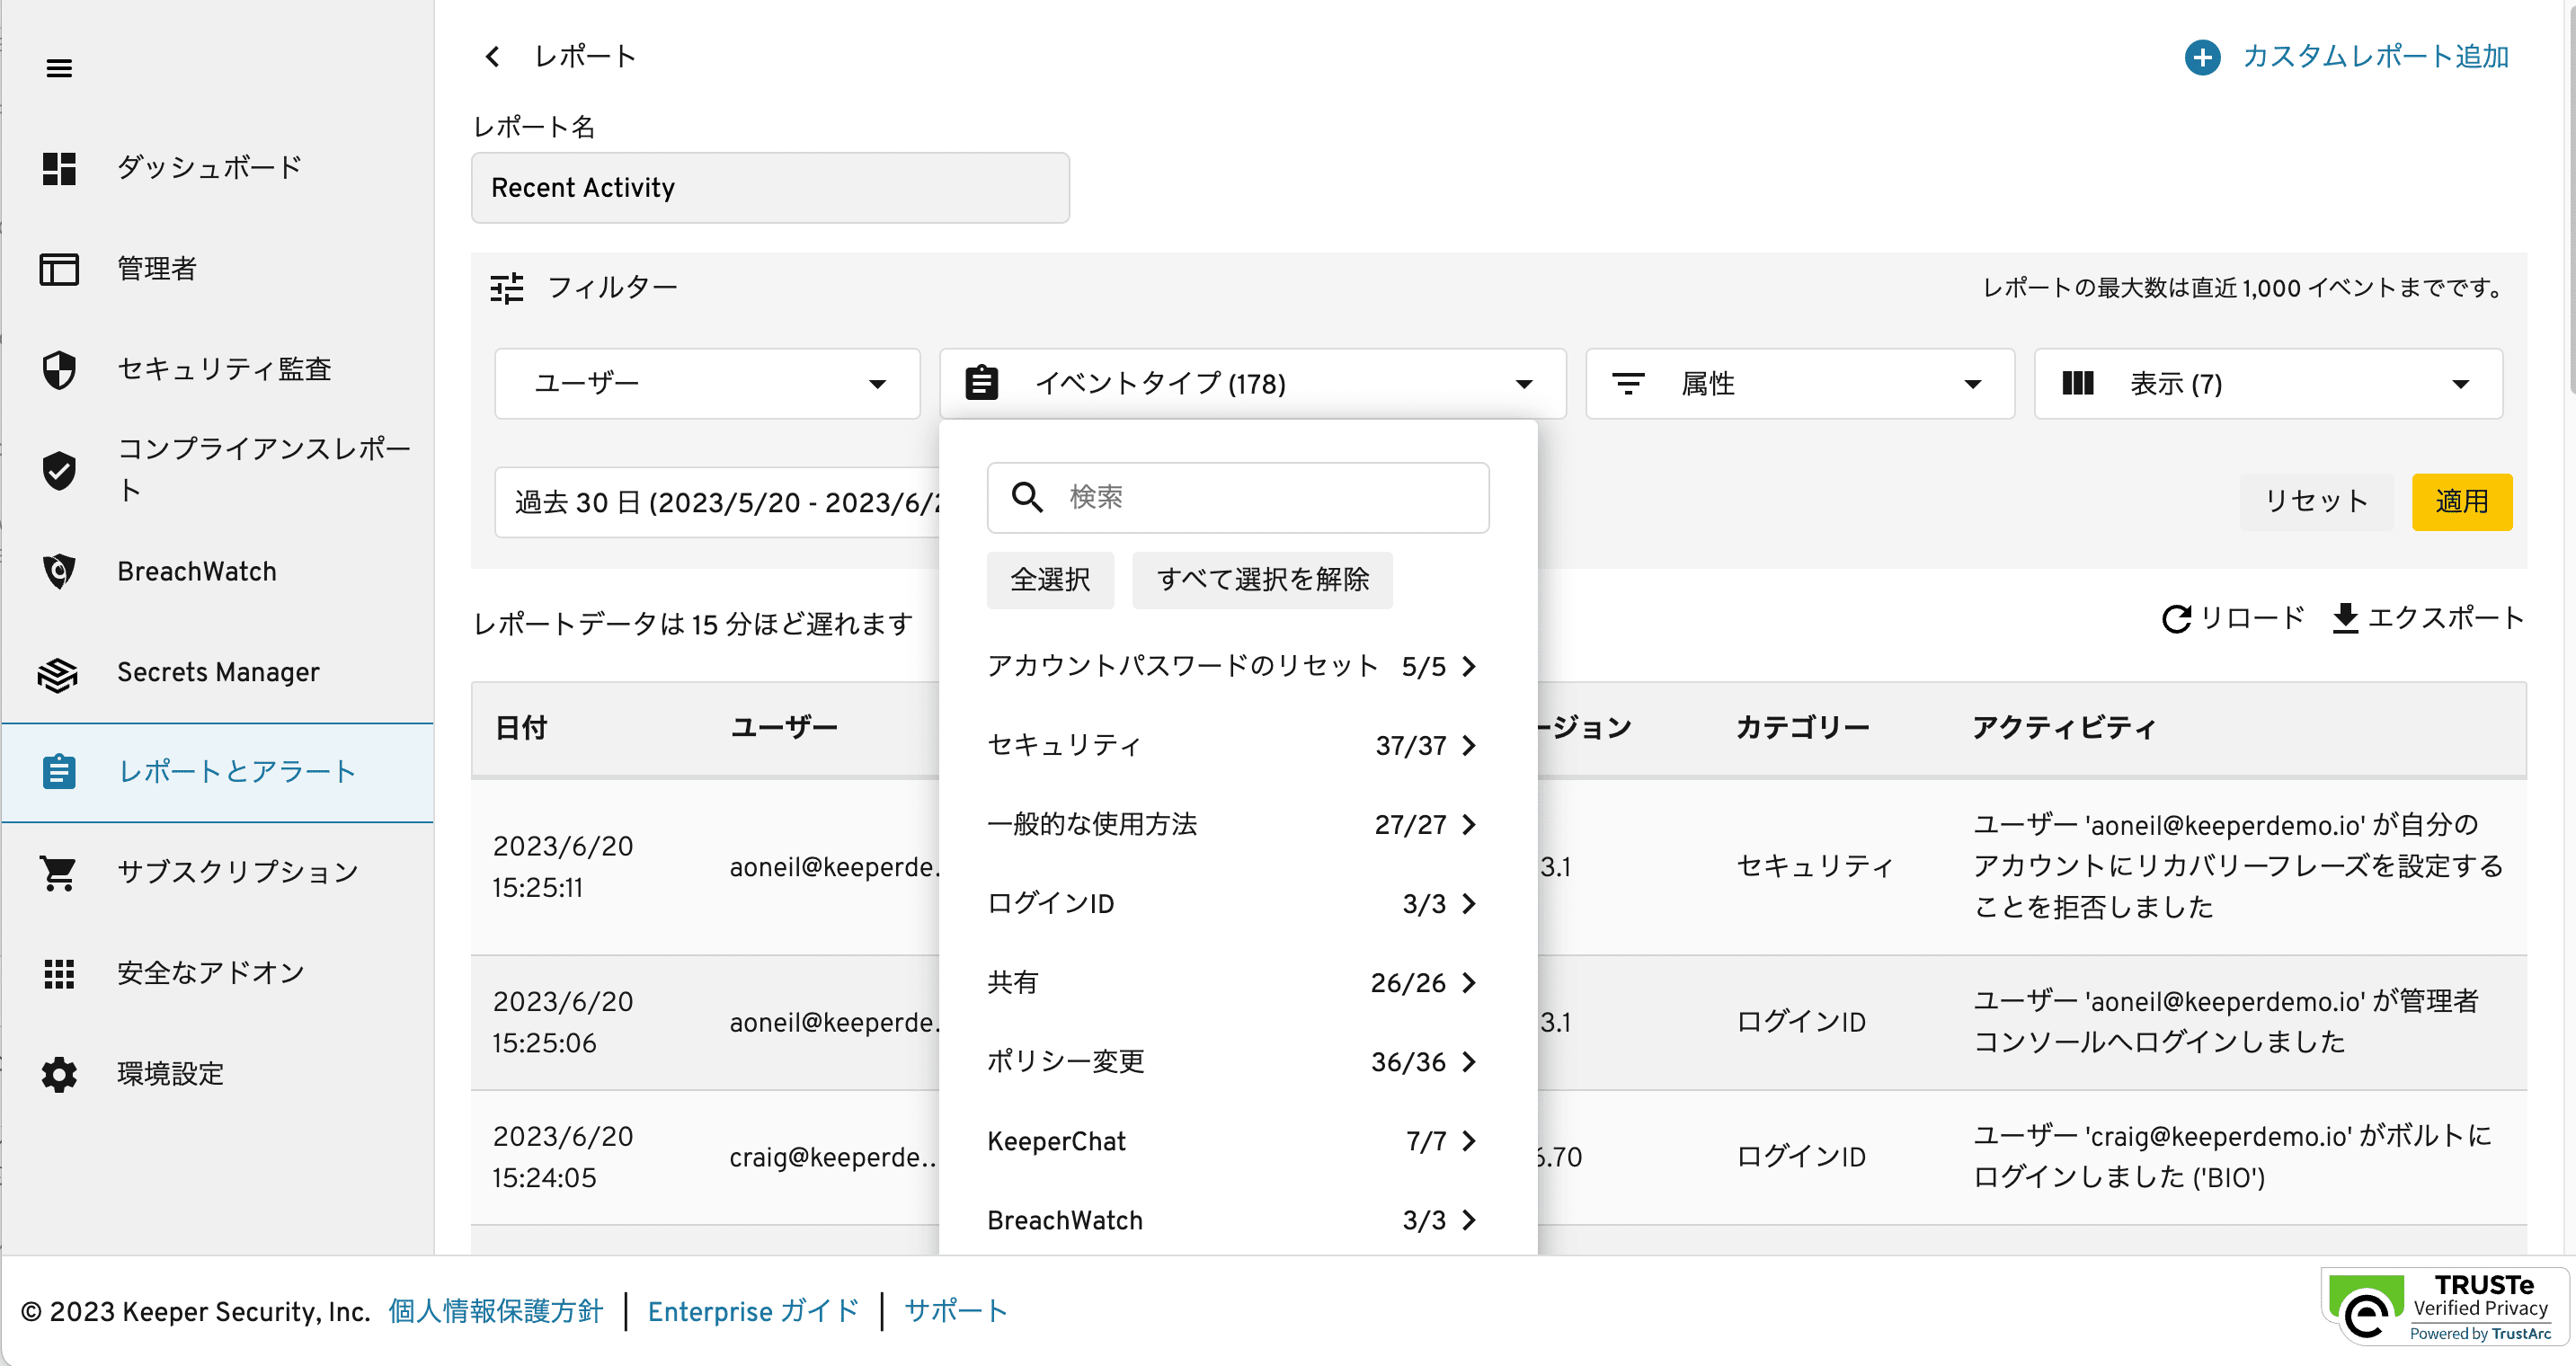Click the back arrow next to レポート

[x=492, y=57]
